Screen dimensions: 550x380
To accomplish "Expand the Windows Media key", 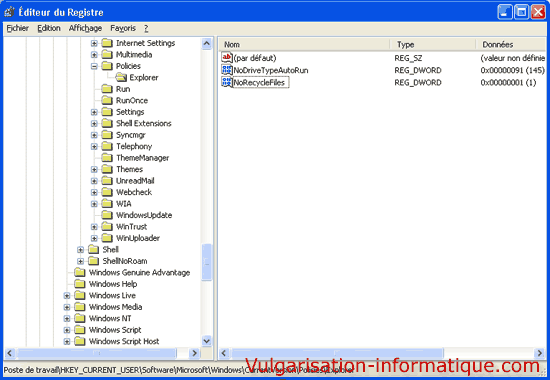I will pos(67,307).
